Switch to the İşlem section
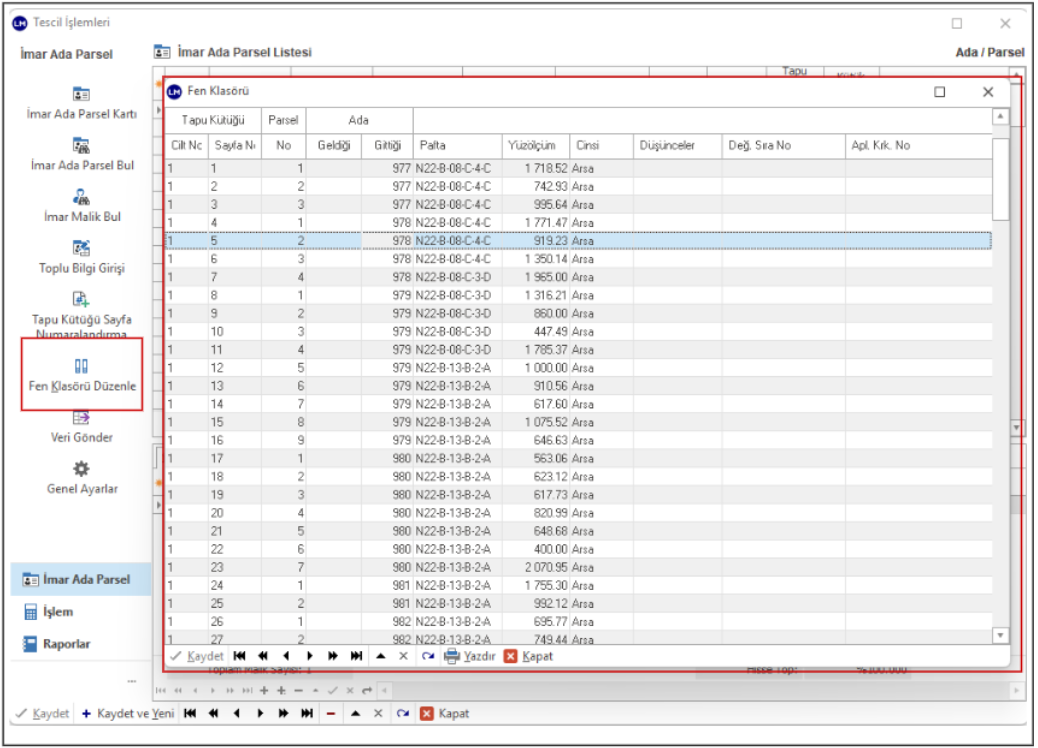 click(x=58, y=612)
